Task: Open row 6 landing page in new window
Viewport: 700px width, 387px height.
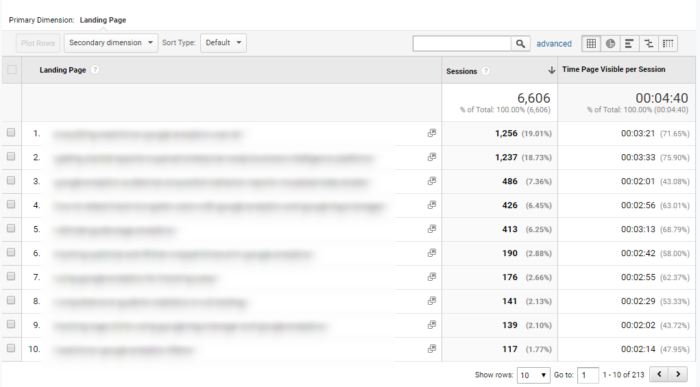Action: pyautogui.click(x=432, y=253)
